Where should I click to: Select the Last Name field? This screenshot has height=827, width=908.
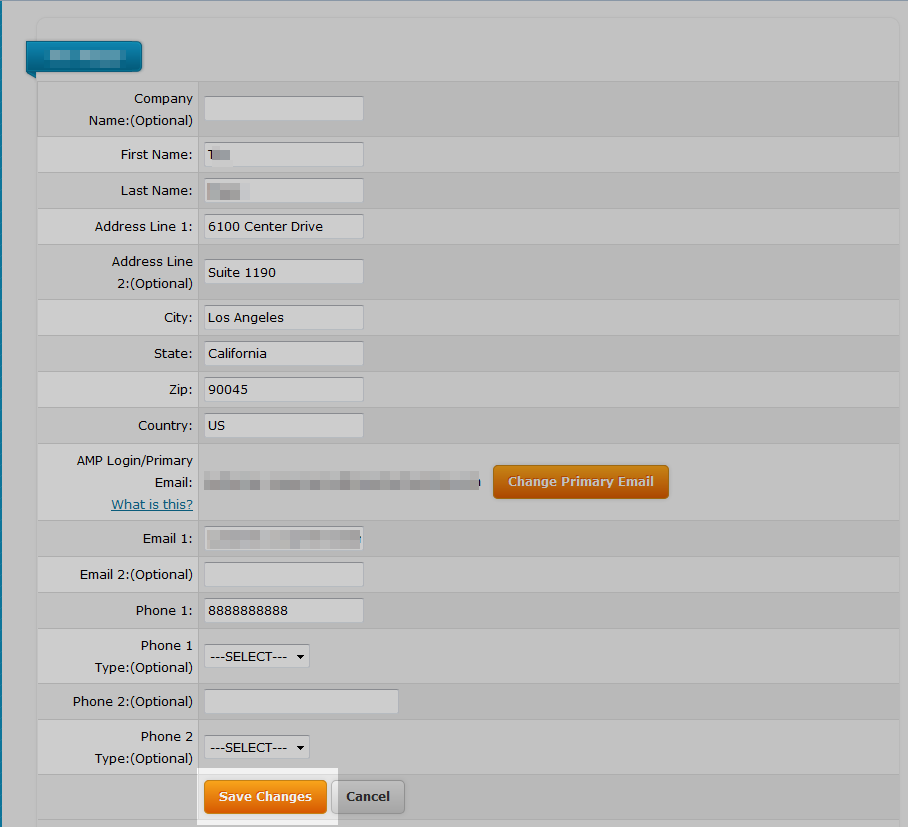pyautogui.click(x=283, y=191)
